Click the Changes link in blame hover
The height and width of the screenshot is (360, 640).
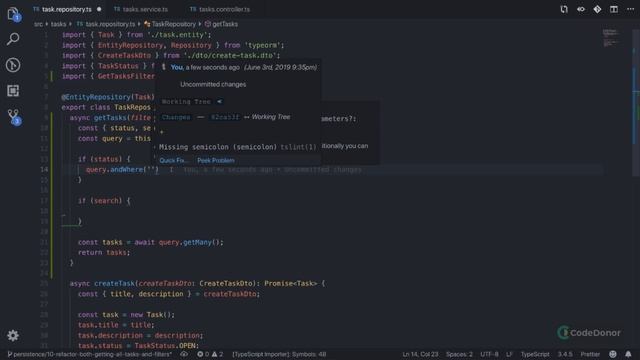pyautogui.click(x=176, y=117)
